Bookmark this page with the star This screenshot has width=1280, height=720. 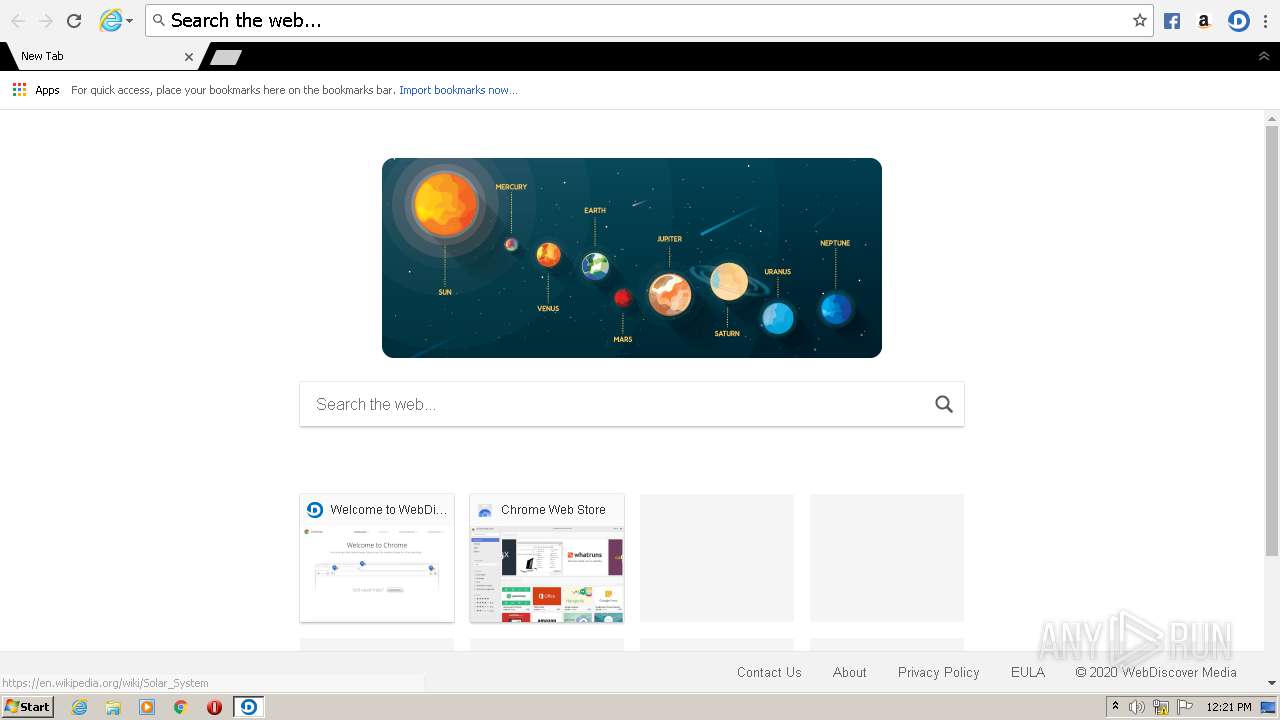(x=1139, y=20)
